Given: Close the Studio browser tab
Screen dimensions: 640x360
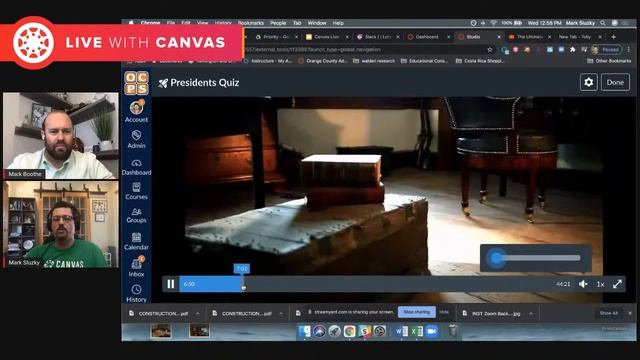Looking at the screenshot, I should (x=499, y=37).
